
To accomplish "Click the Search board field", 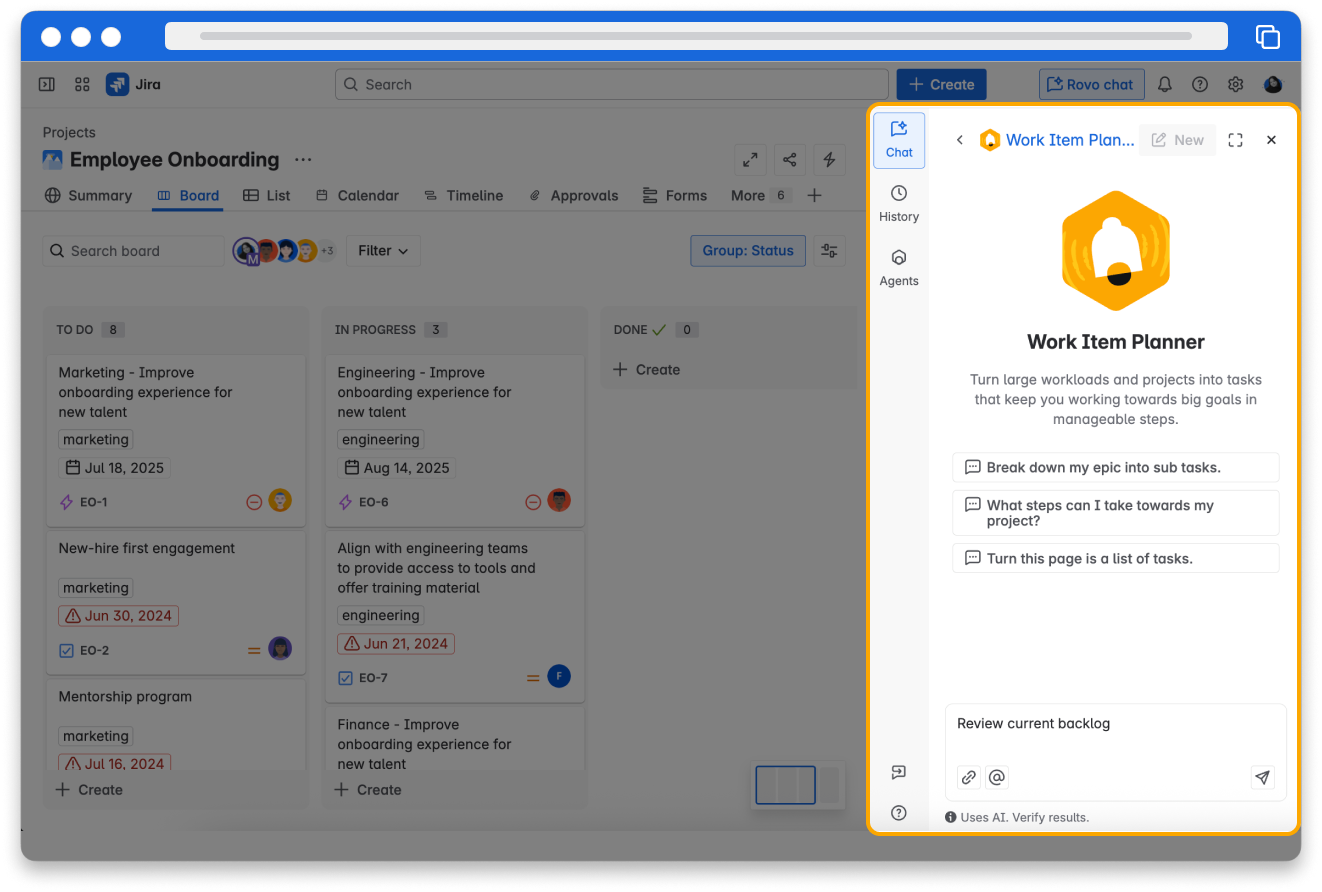I will pos(133,251).
